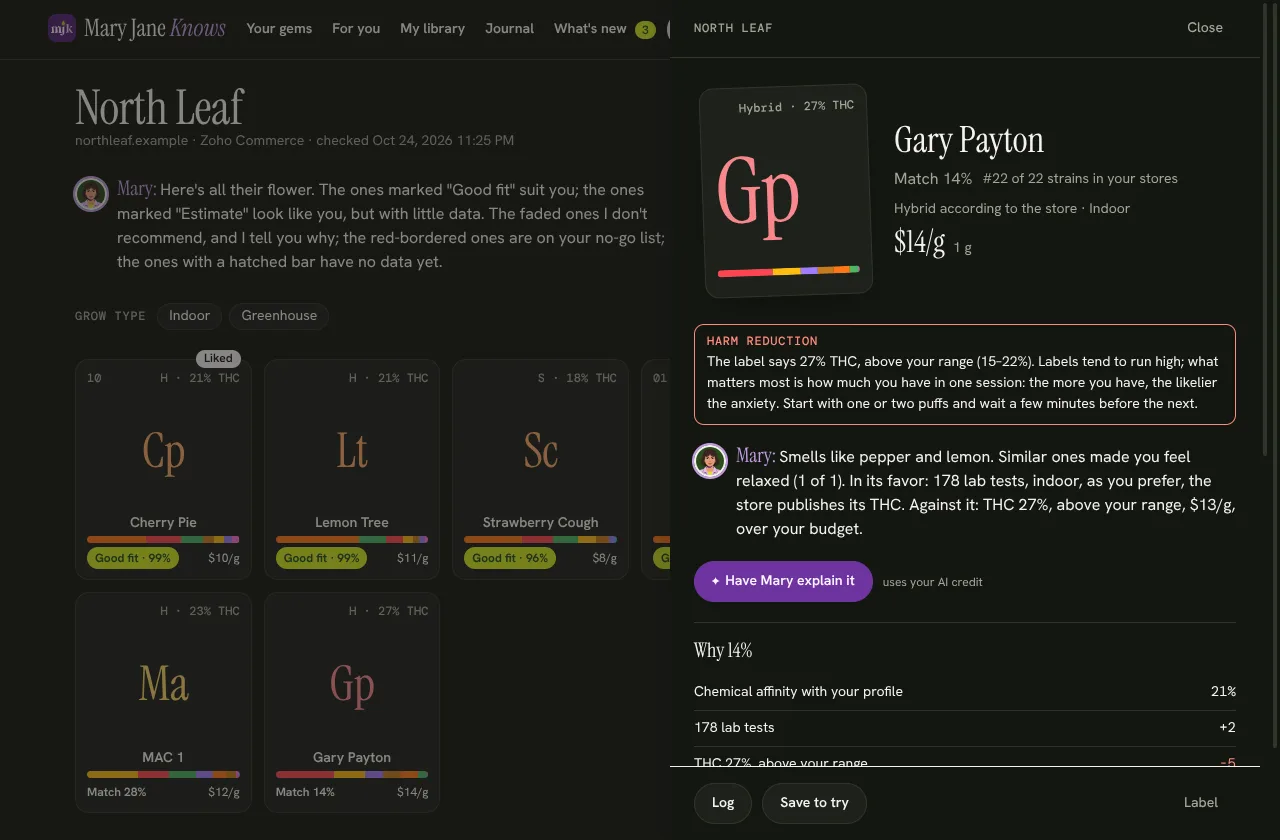Open the Lemon Tree strain card
The image size is (1280, 840).
click(x=352, y=469)
